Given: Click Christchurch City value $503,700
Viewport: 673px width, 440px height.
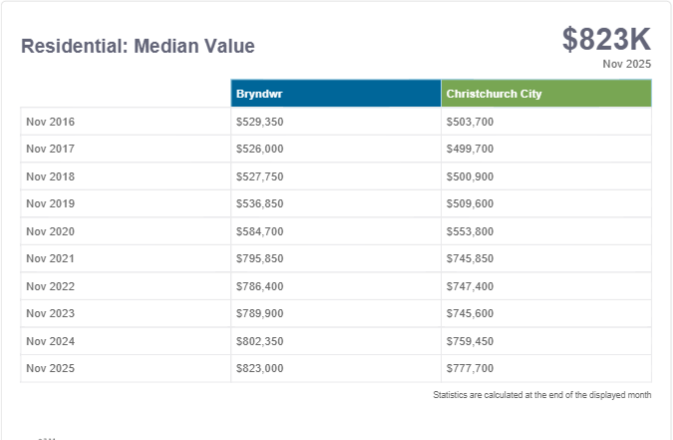Looking at the screenshot, I should pos(470,122).
